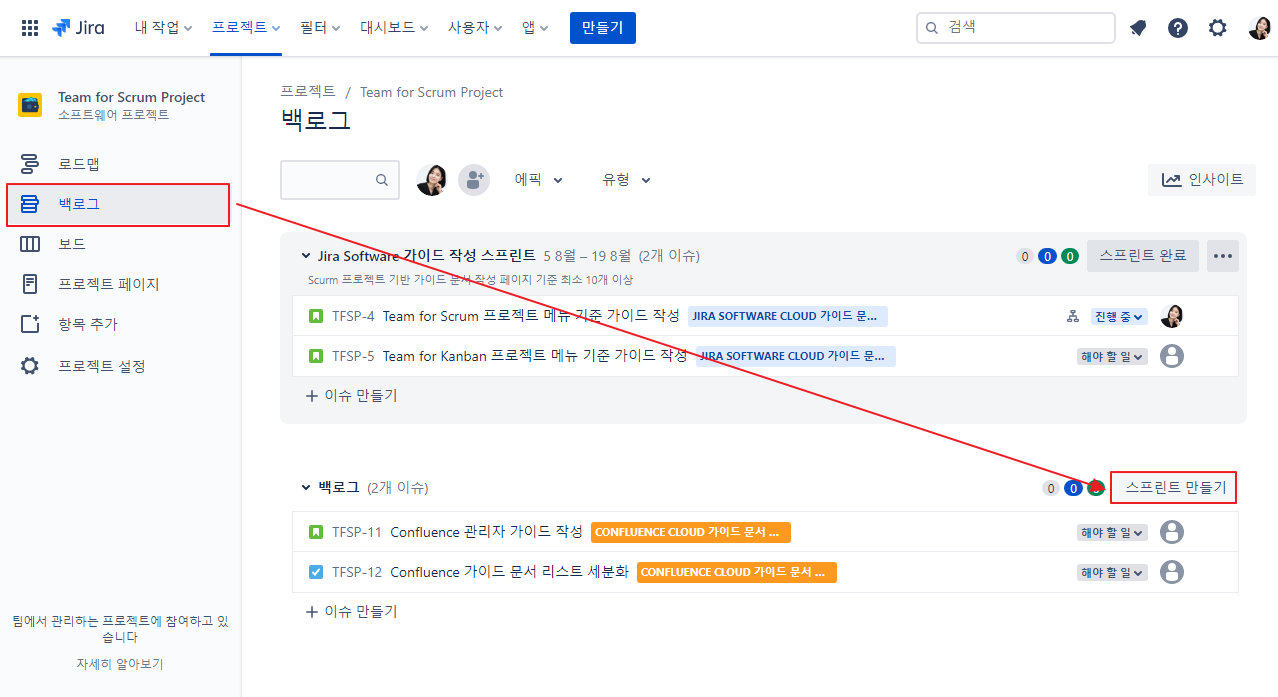
Task: Open the 필터 menu
Action: [320, 28]
